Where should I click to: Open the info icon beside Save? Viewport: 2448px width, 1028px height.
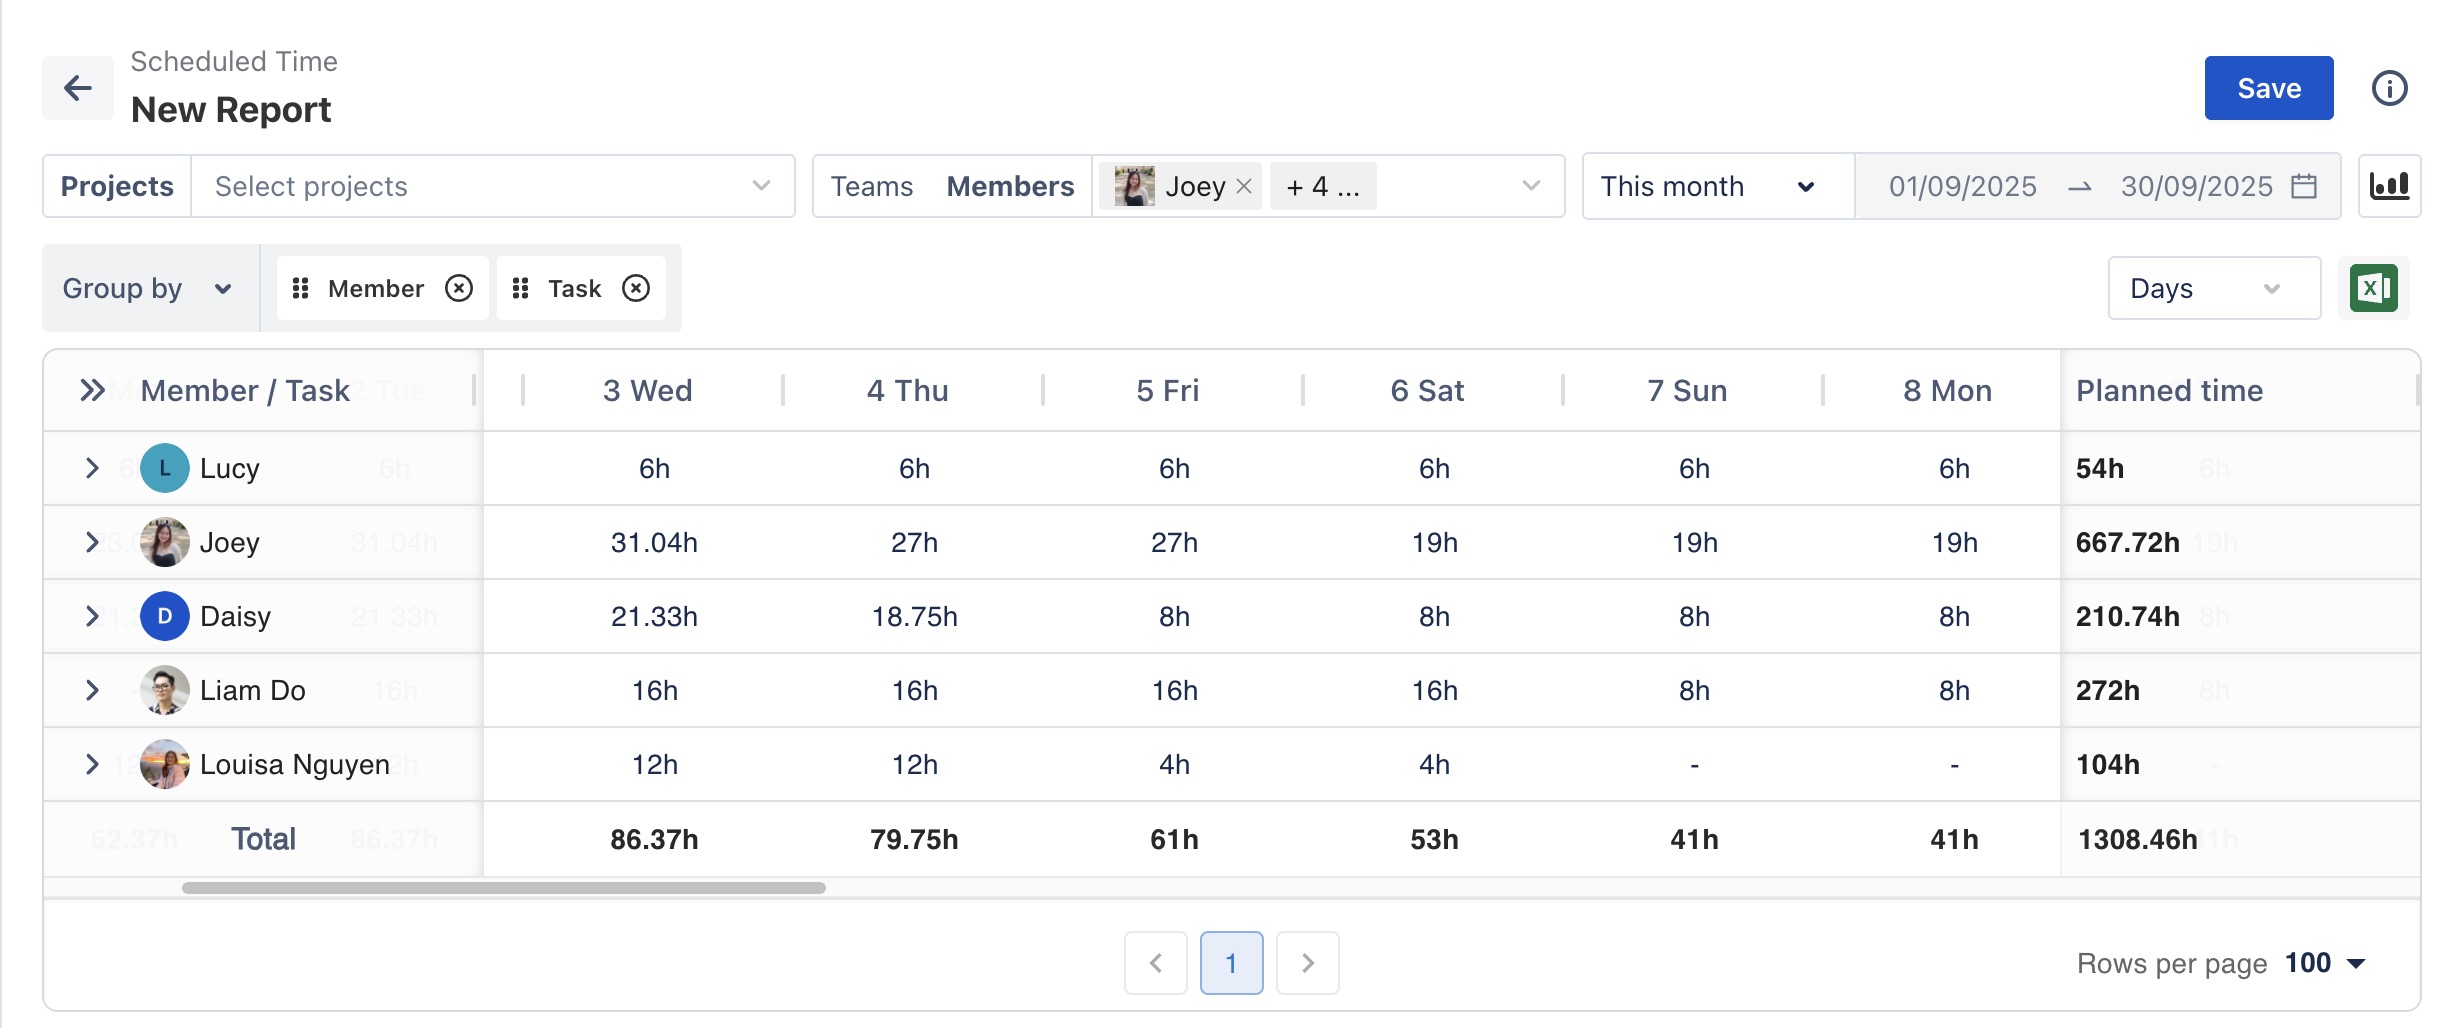[2389, 88]
